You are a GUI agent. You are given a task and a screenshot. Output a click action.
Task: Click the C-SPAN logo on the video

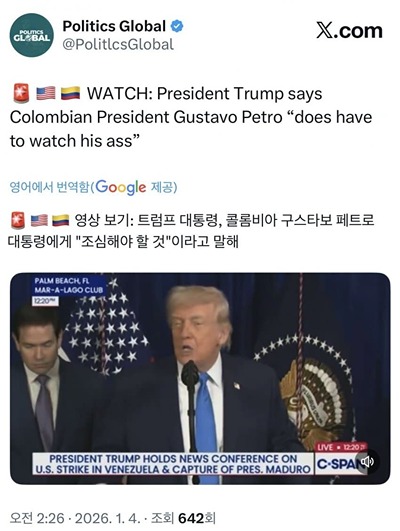[339, 464]
